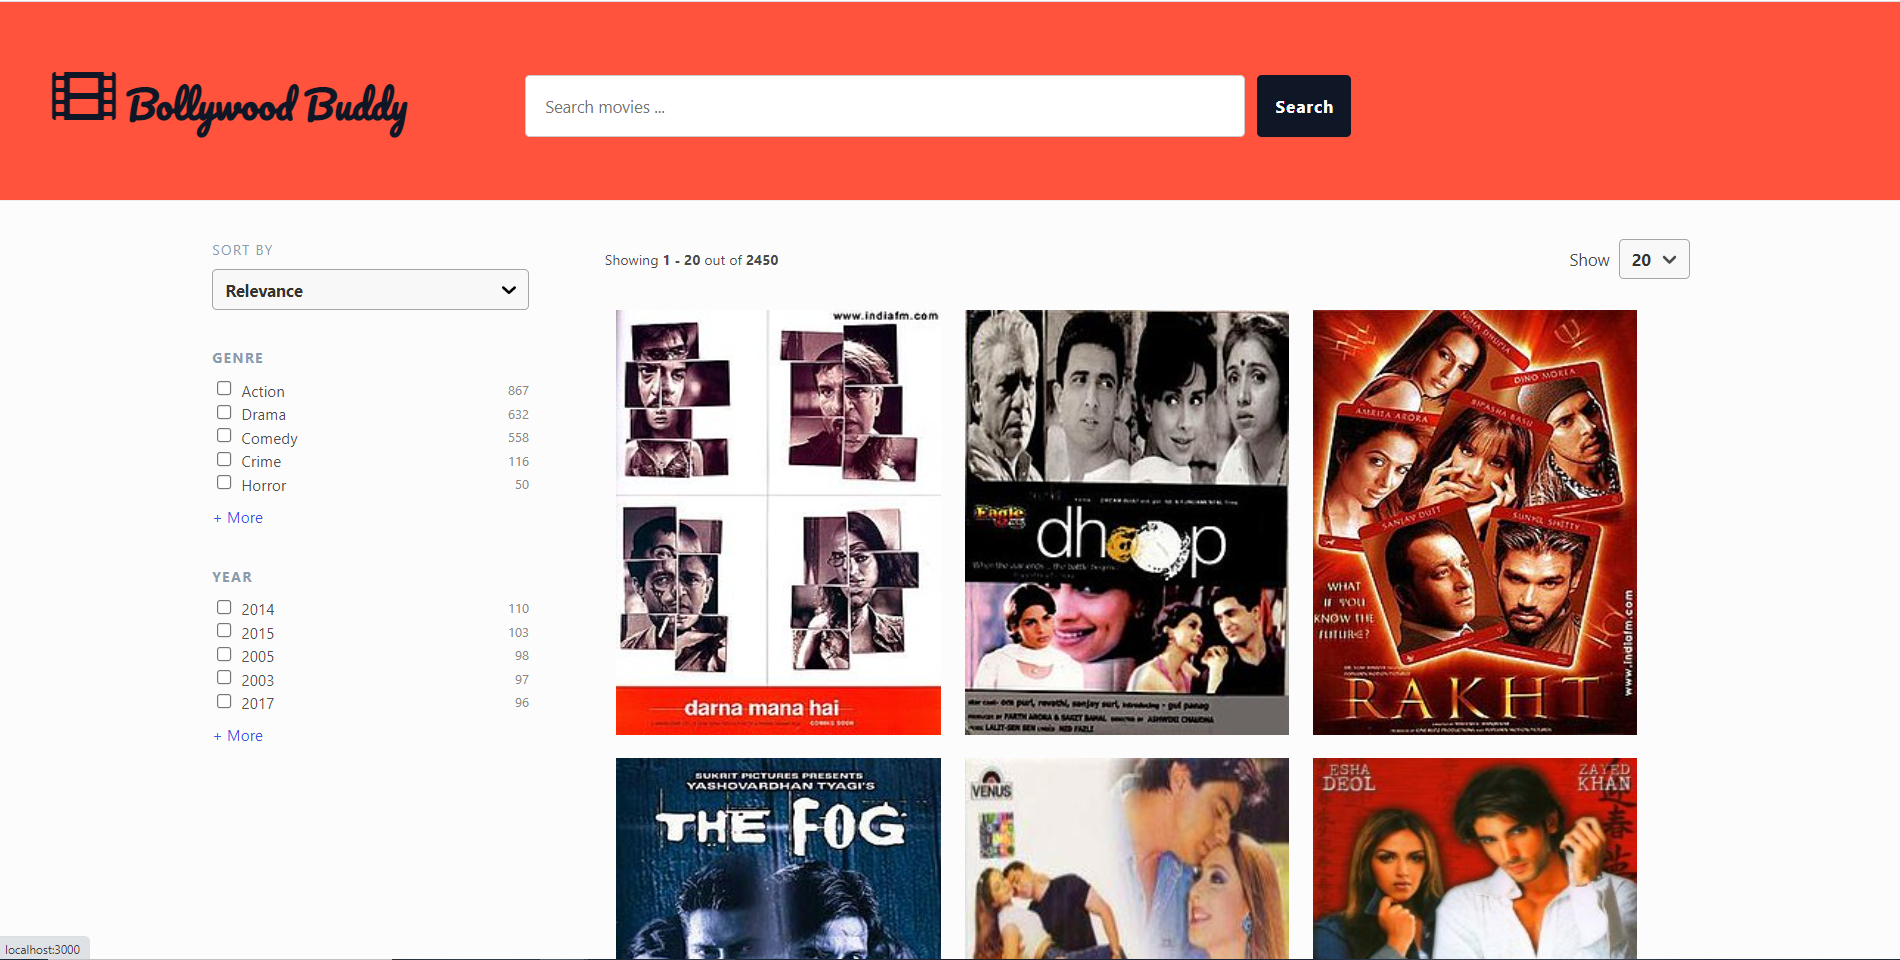Click the GENRE section heading

[x=238, y=358]
